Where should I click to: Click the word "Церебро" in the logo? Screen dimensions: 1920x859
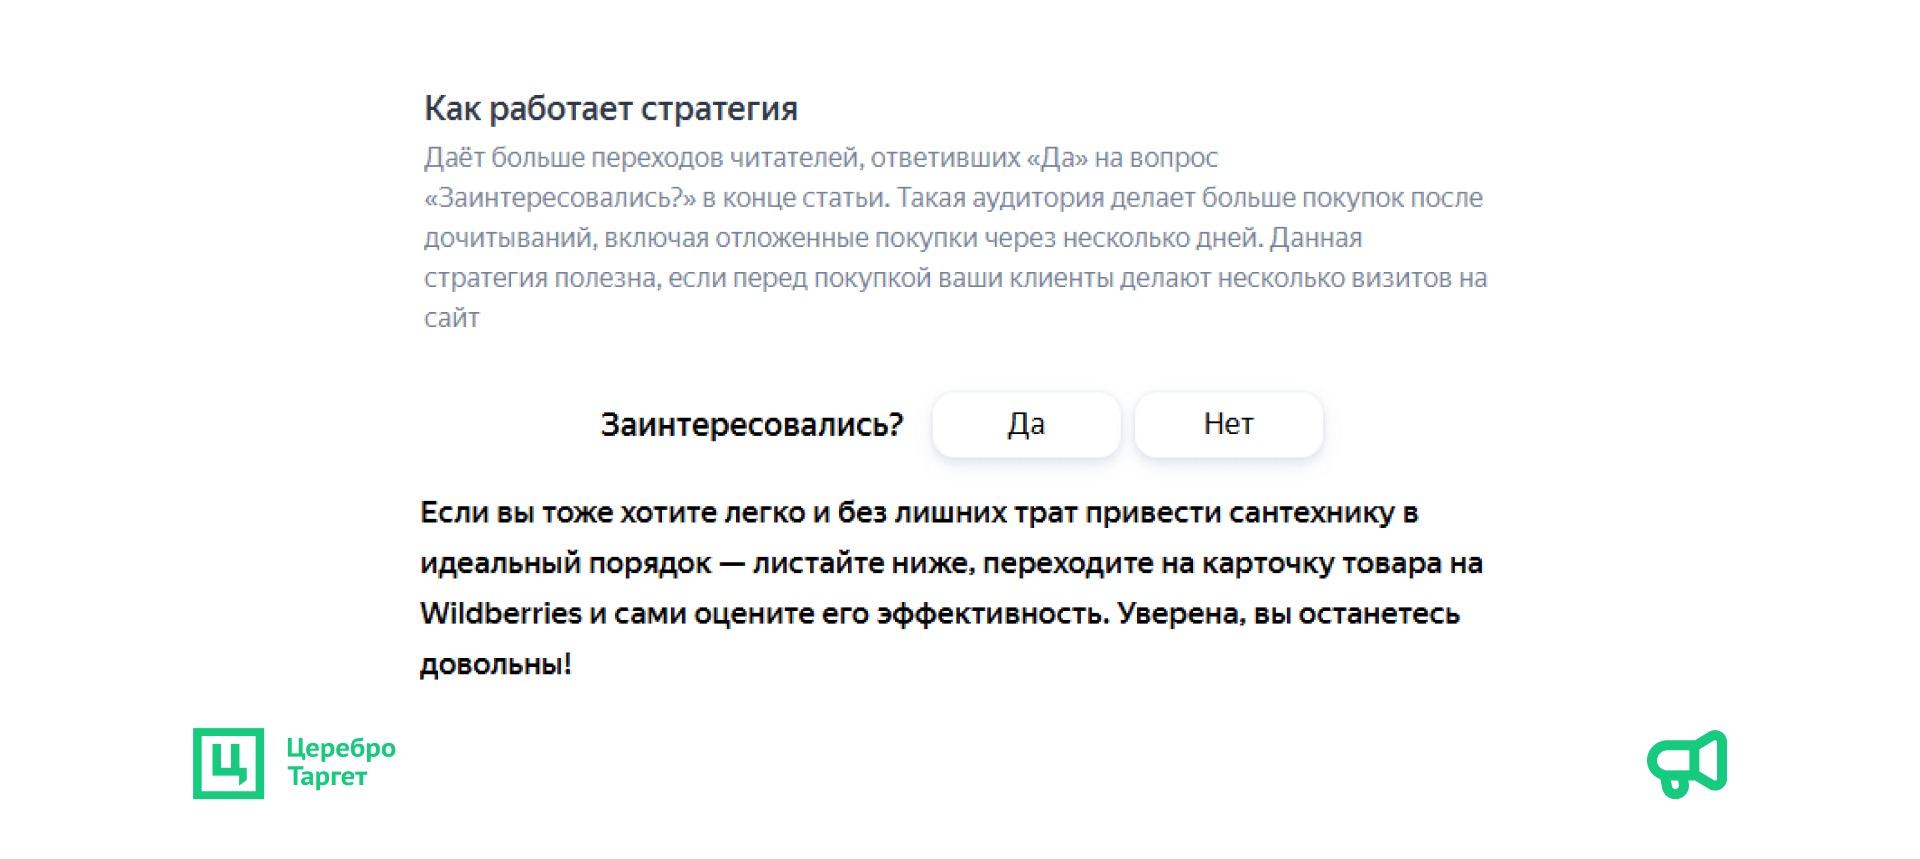(341, 748)
